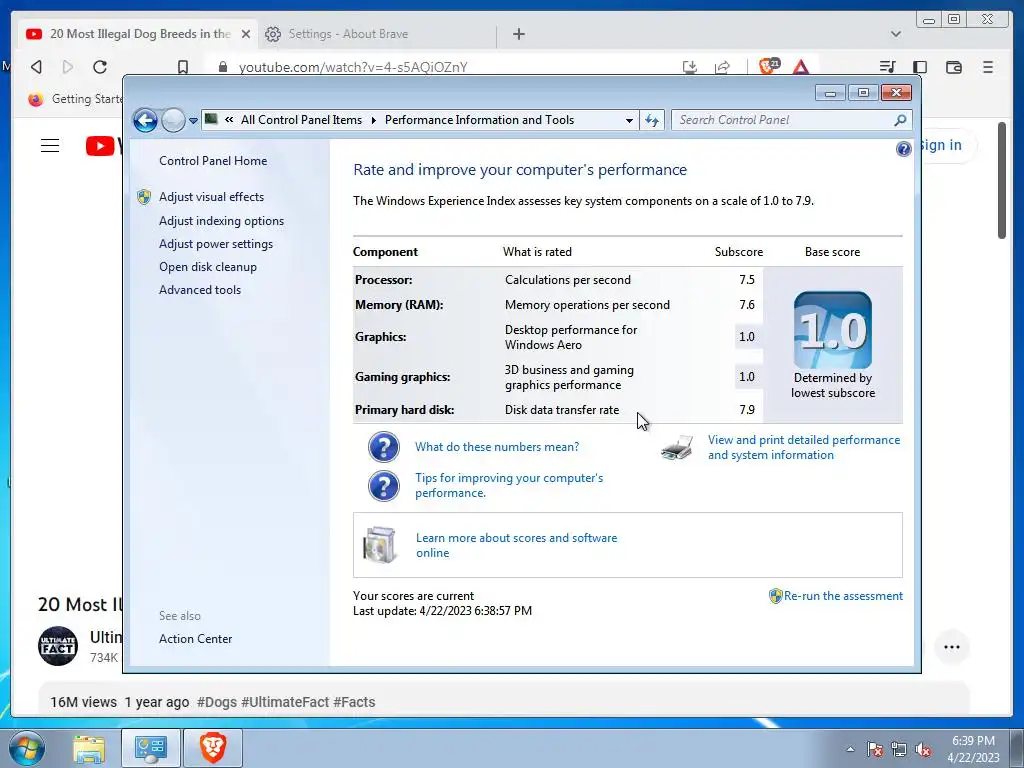The width and height of the screenshot is (1024, 768).
Task: Learn more about scores and software online
Action: pos(516,545)
